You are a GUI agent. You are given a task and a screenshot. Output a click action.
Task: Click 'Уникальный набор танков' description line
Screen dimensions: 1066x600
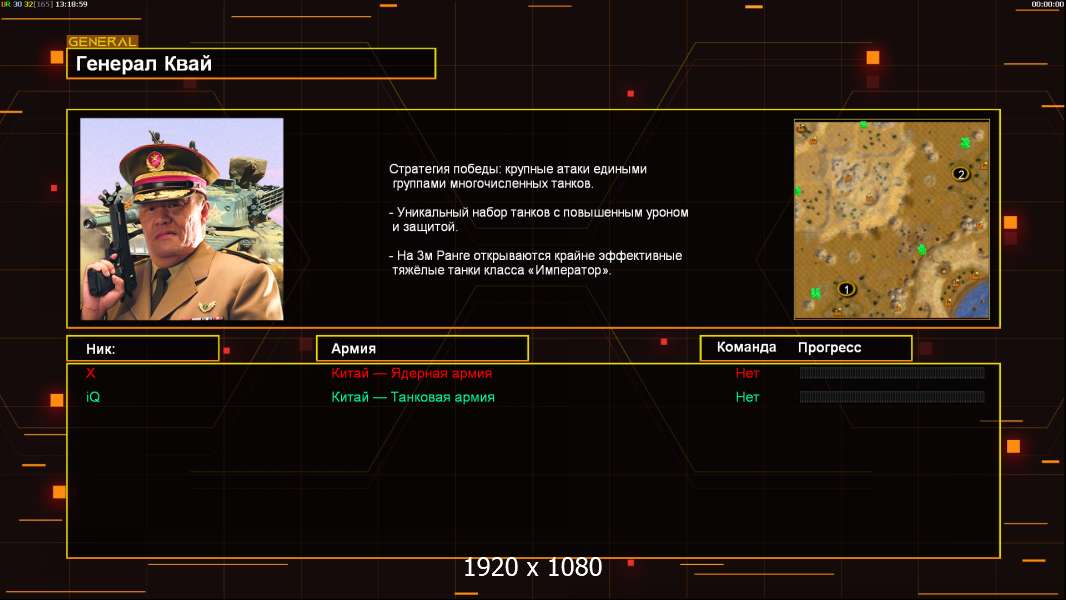538,219
